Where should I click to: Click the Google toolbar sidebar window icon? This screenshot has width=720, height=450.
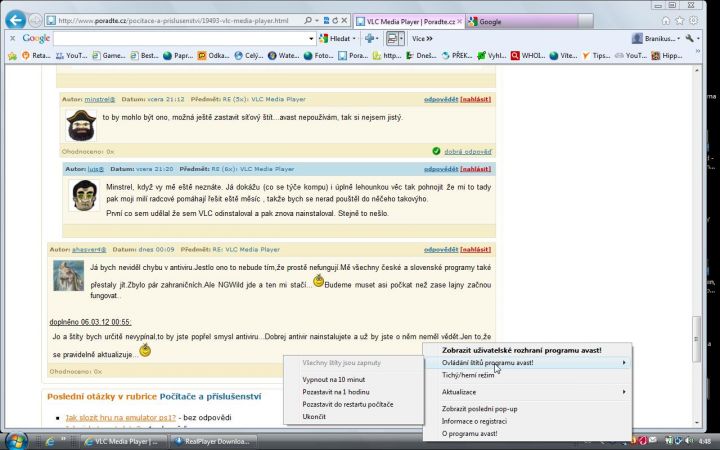[392, 39]
